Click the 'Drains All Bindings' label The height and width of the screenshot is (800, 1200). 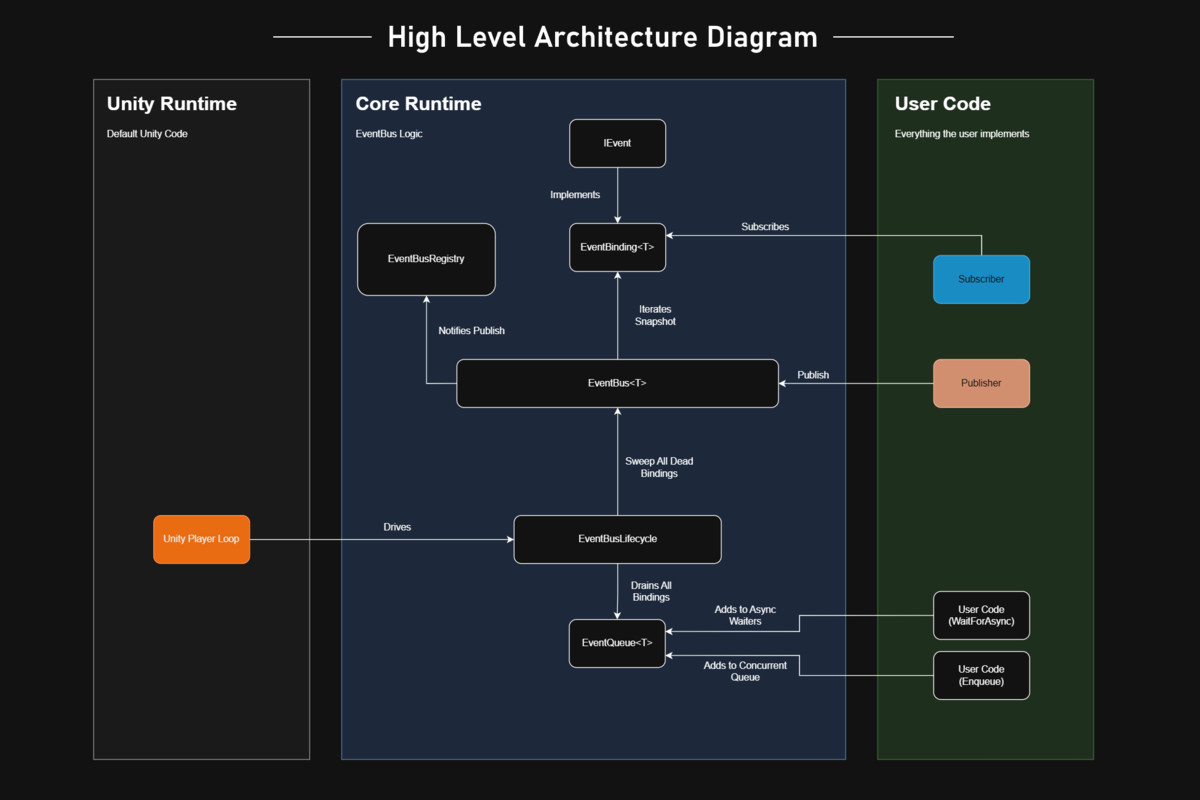[650, 591]
